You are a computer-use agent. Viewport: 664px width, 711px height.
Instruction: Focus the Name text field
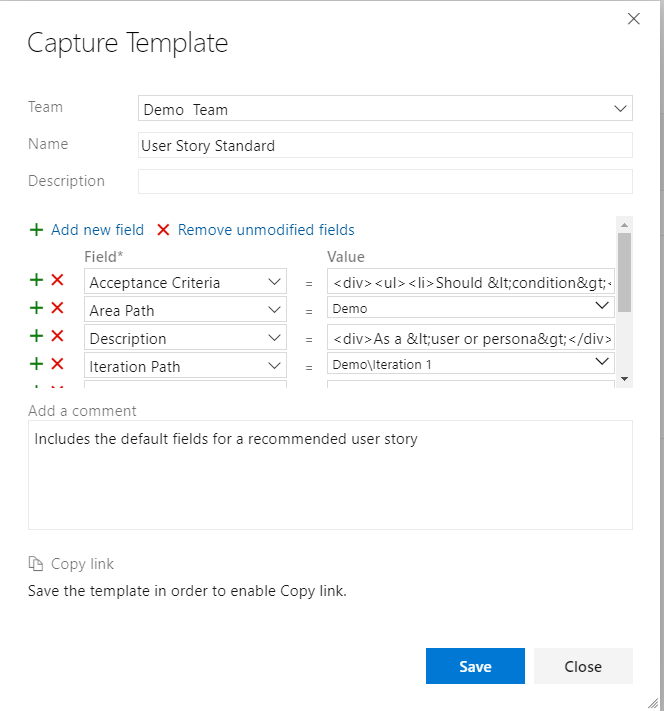(x=385, y=145)
